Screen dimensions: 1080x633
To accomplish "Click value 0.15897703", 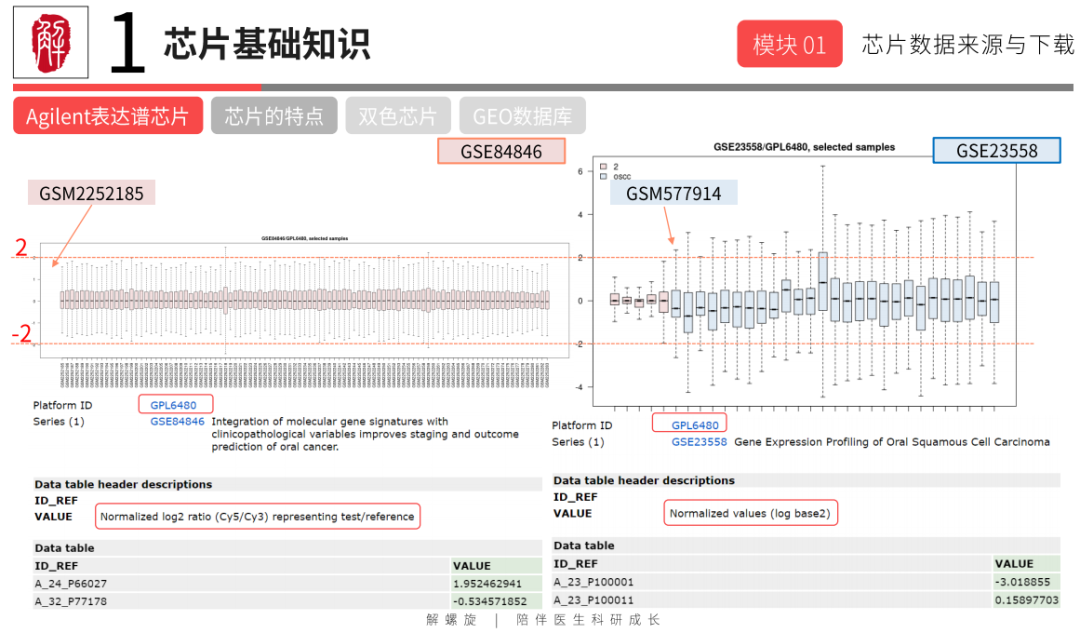I will tap(1026, 600).
